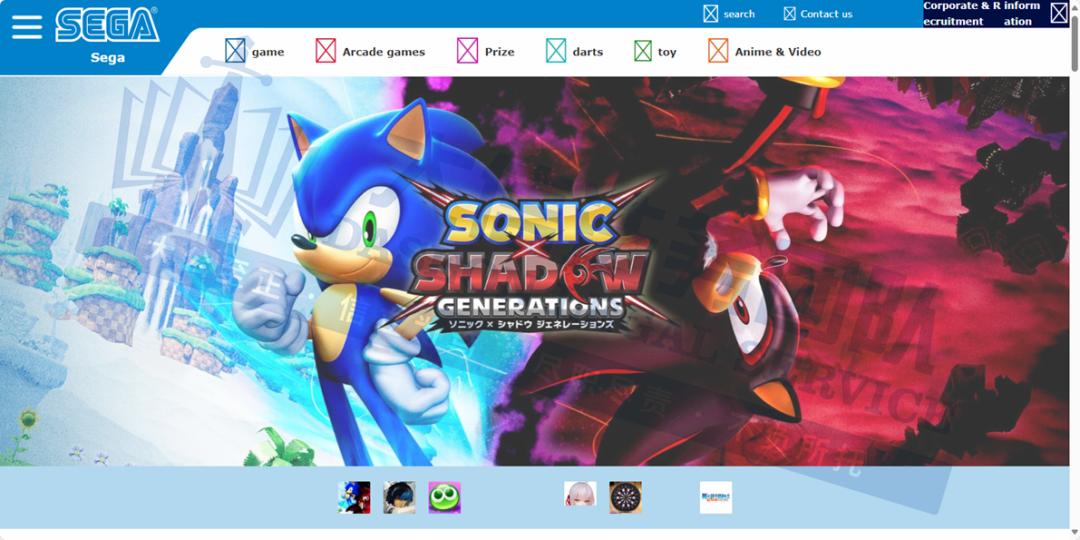Open the search link in header
The image size is (1080, 540).
coord(729,14)
